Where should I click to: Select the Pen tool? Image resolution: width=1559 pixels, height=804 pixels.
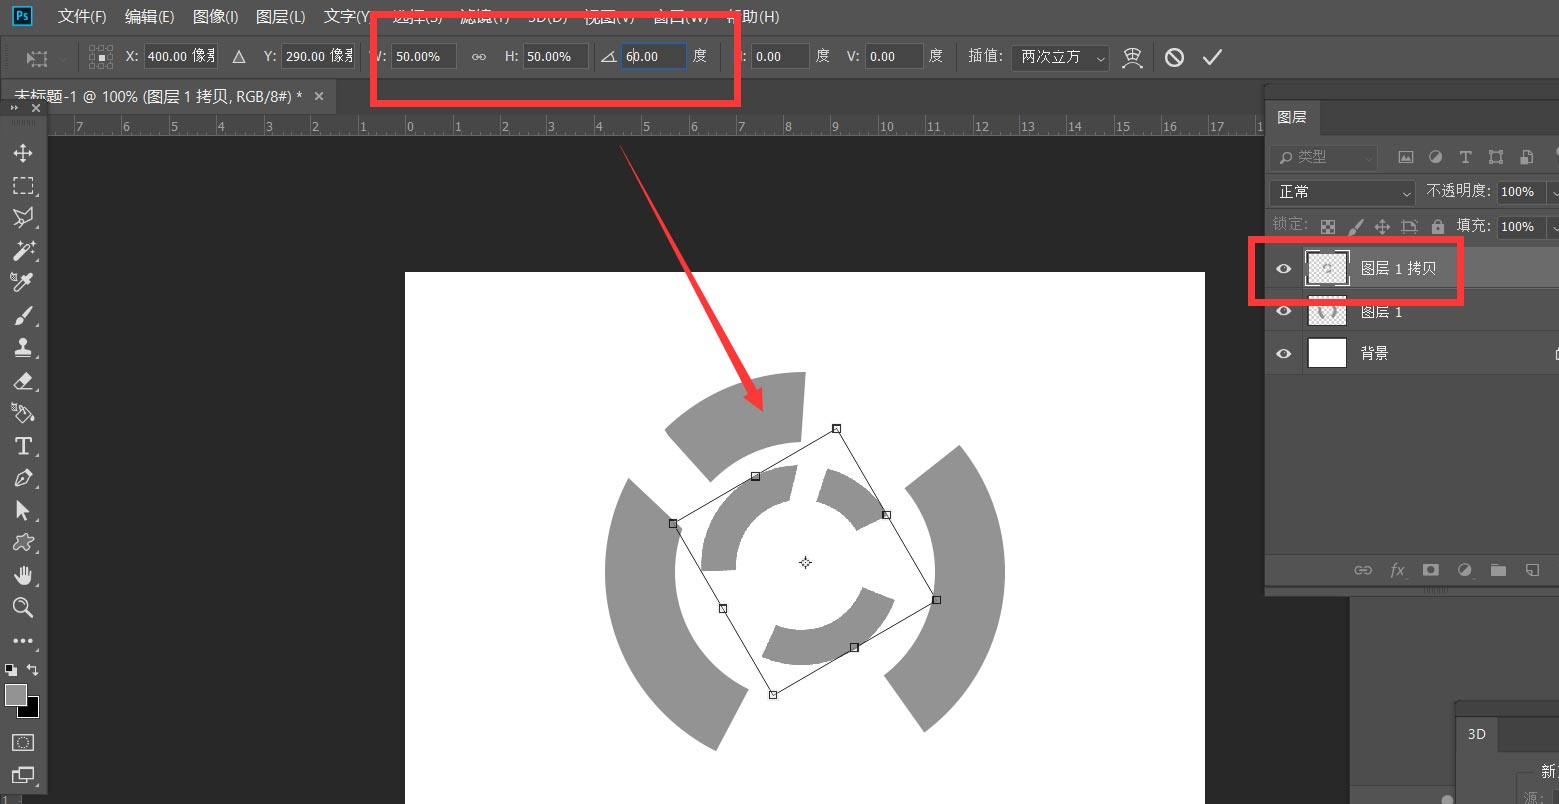23,478
